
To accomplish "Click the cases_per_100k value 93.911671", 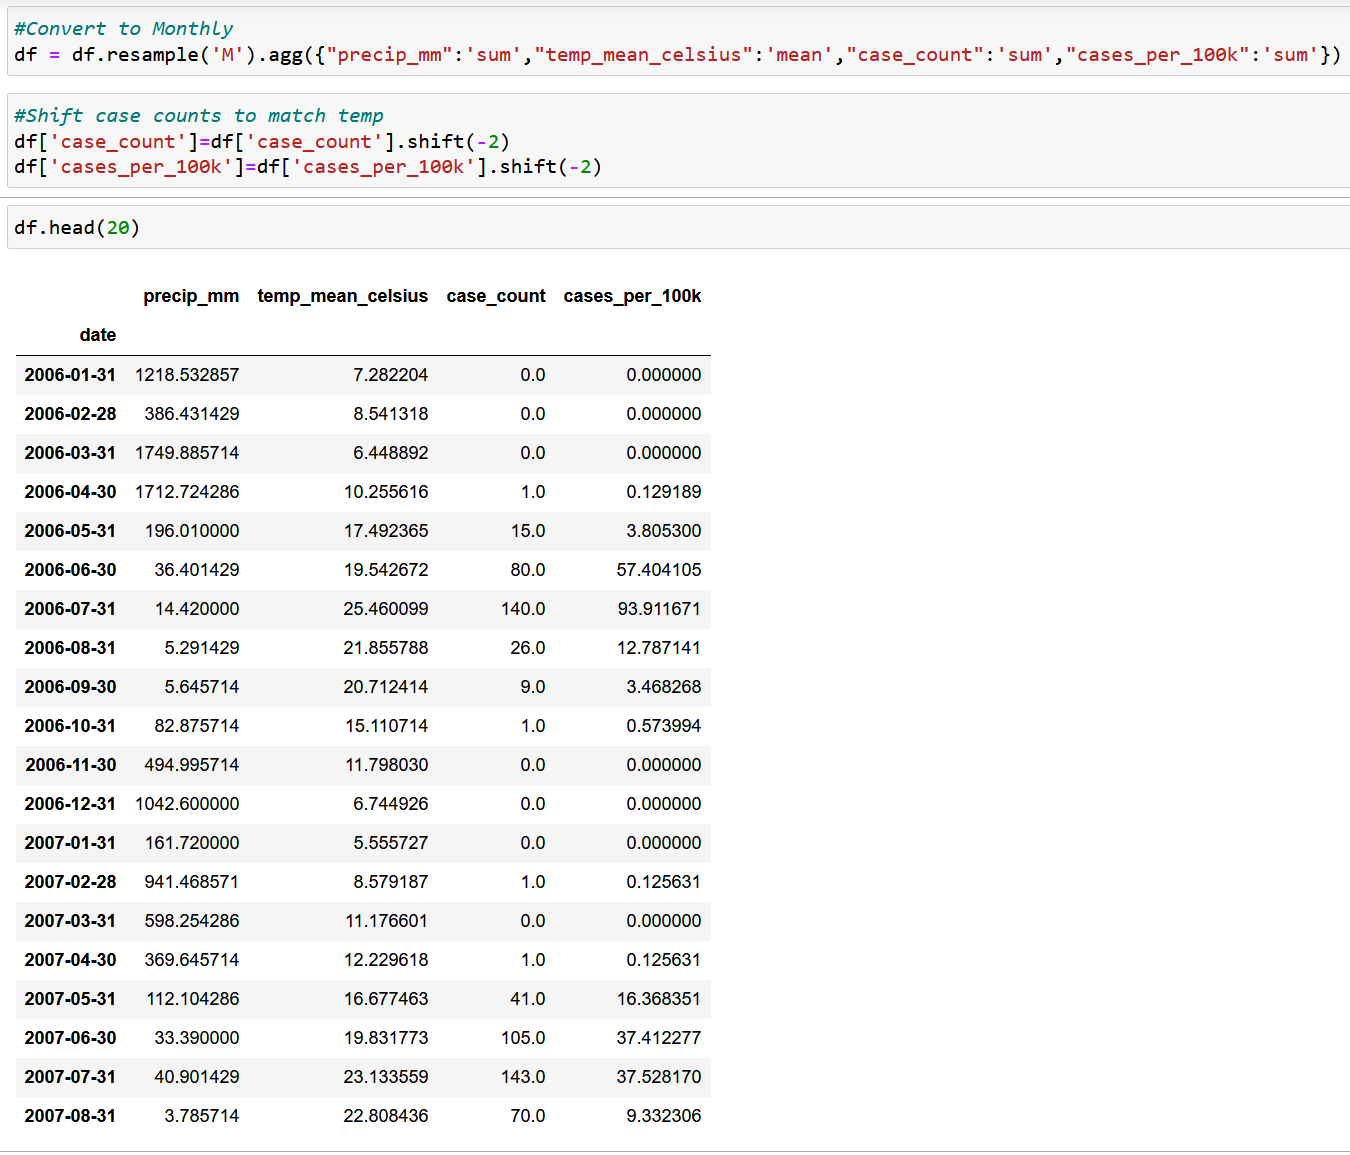I will point(658,609).
